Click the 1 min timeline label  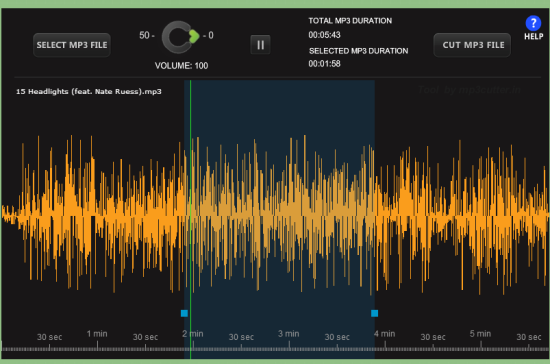pyautogui.click(x=97, y=334)
